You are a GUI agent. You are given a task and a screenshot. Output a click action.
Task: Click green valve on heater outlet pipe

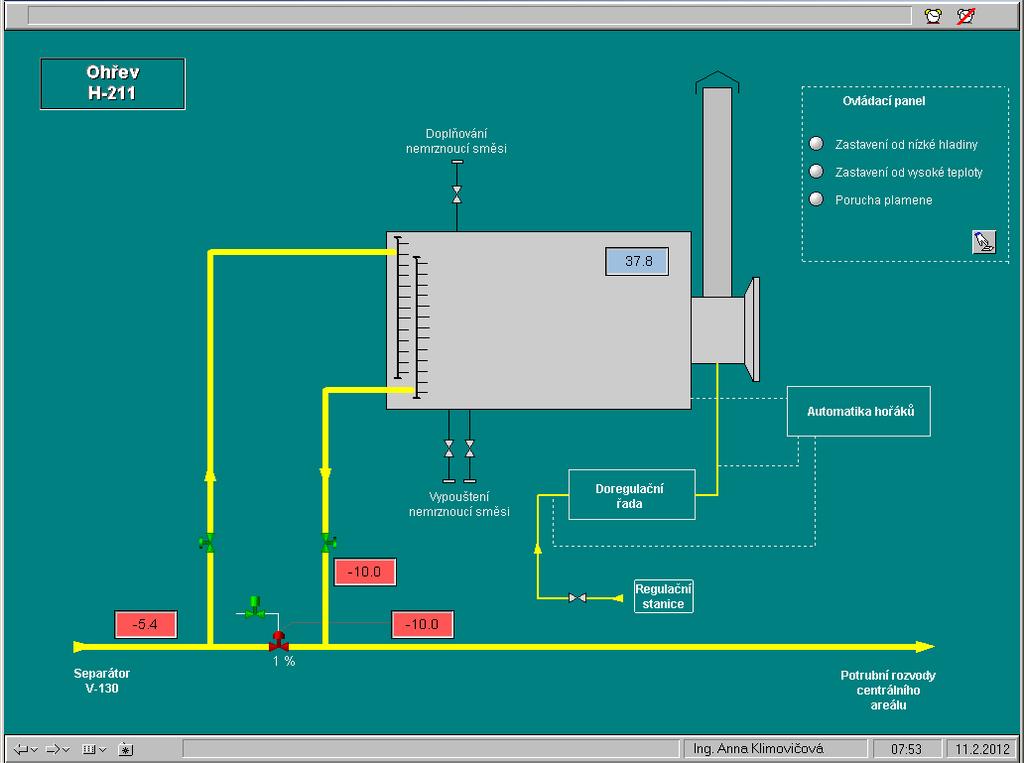[x=327, y=542]
